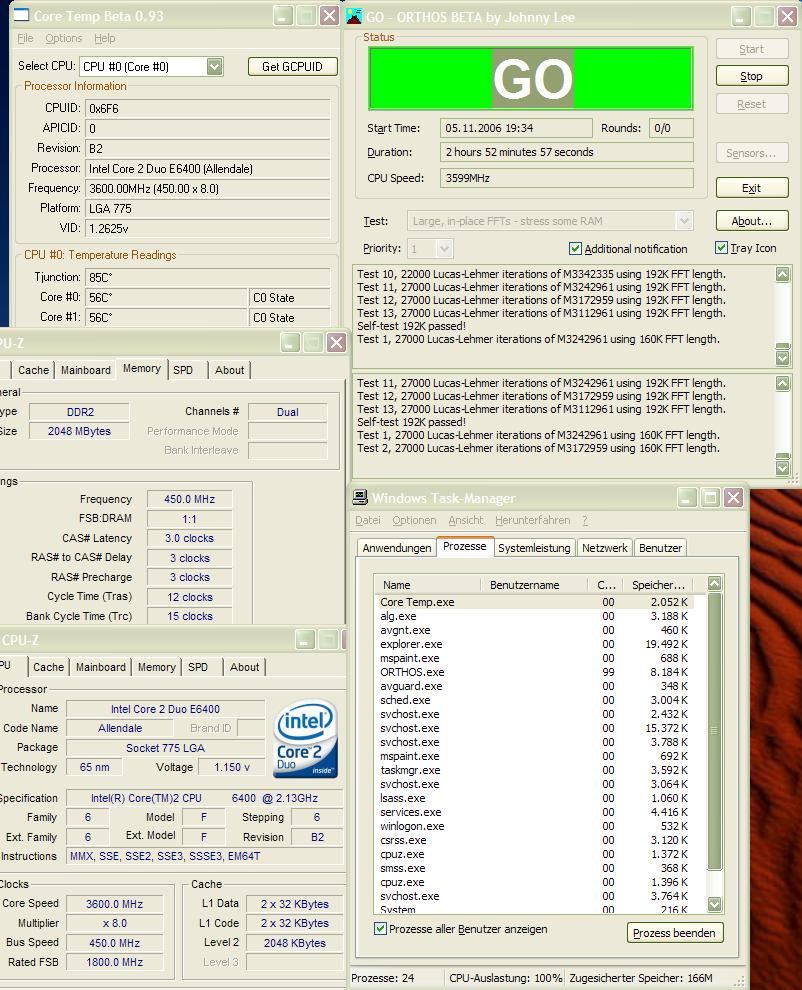Open Options menu in Core Temp
Image resolution: width=802 pixels, height=990 pixels.
tap(64, 39)
